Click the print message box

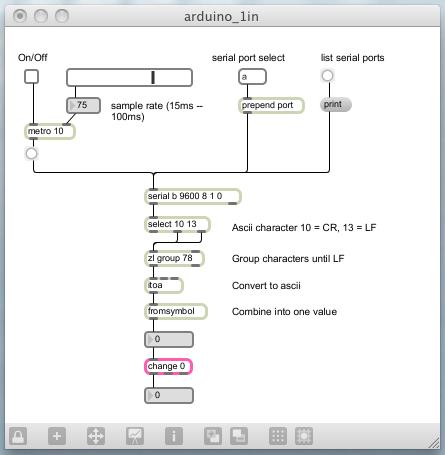[x=336, y=104]
